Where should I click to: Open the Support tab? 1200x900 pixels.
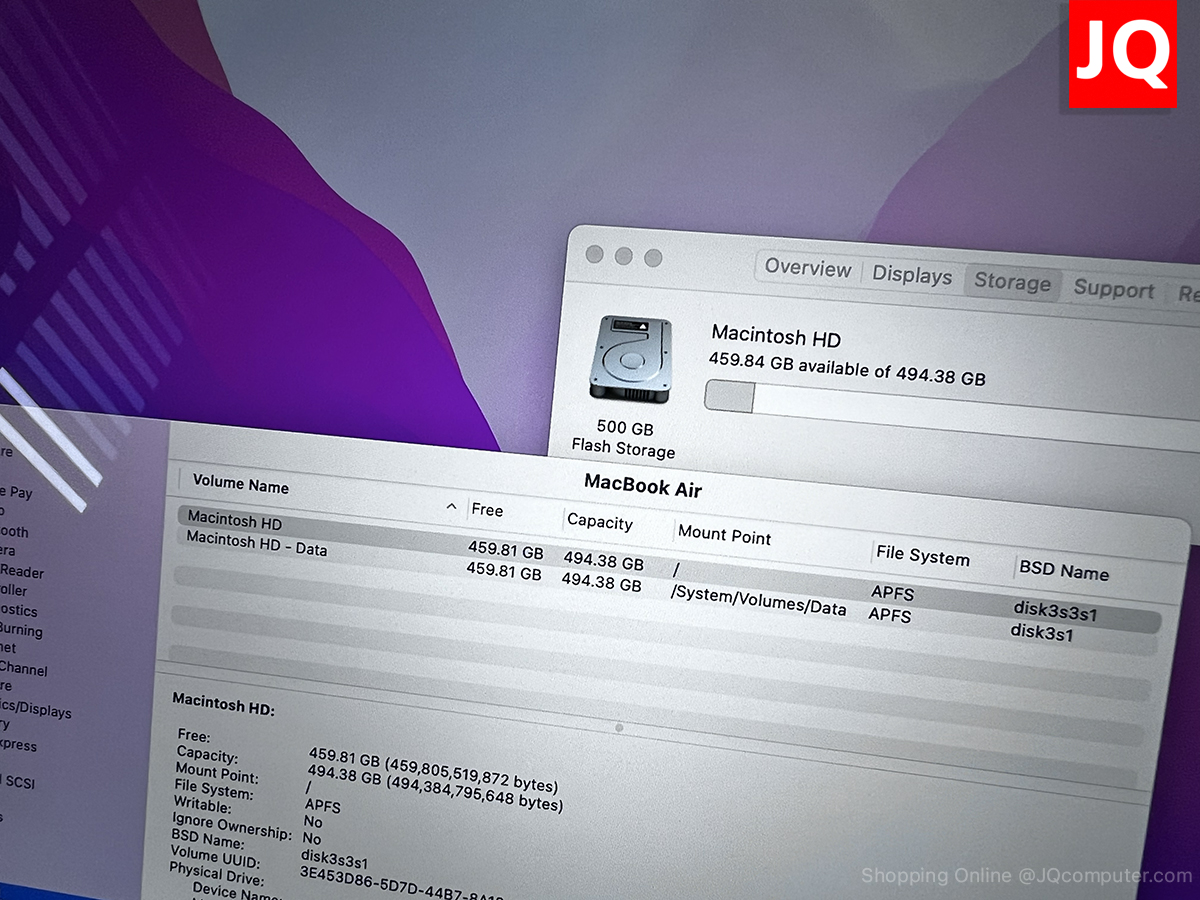pos(1114,289)
